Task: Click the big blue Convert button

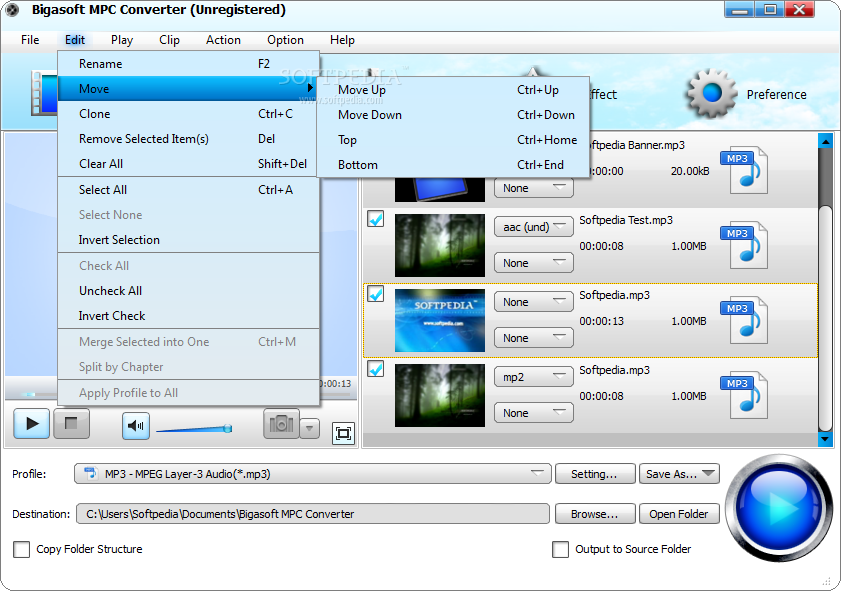Action: tap(779, 507)
